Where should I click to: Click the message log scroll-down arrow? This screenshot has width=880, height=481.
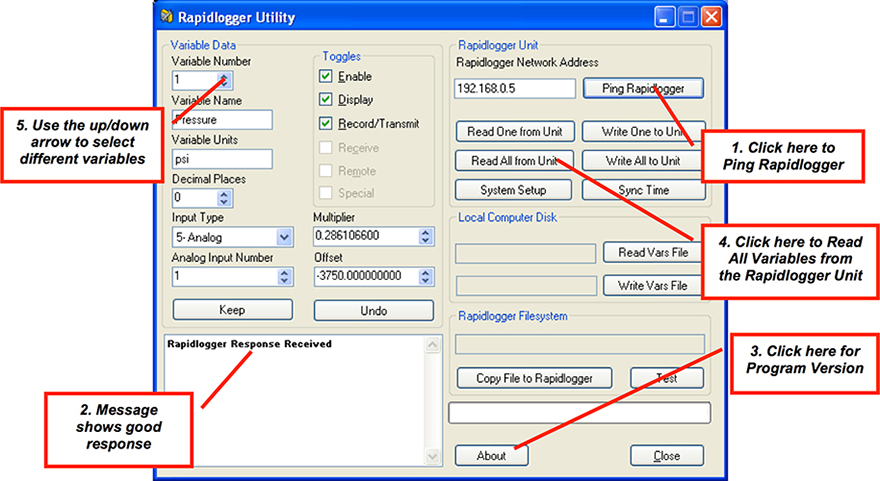(432, 456)
